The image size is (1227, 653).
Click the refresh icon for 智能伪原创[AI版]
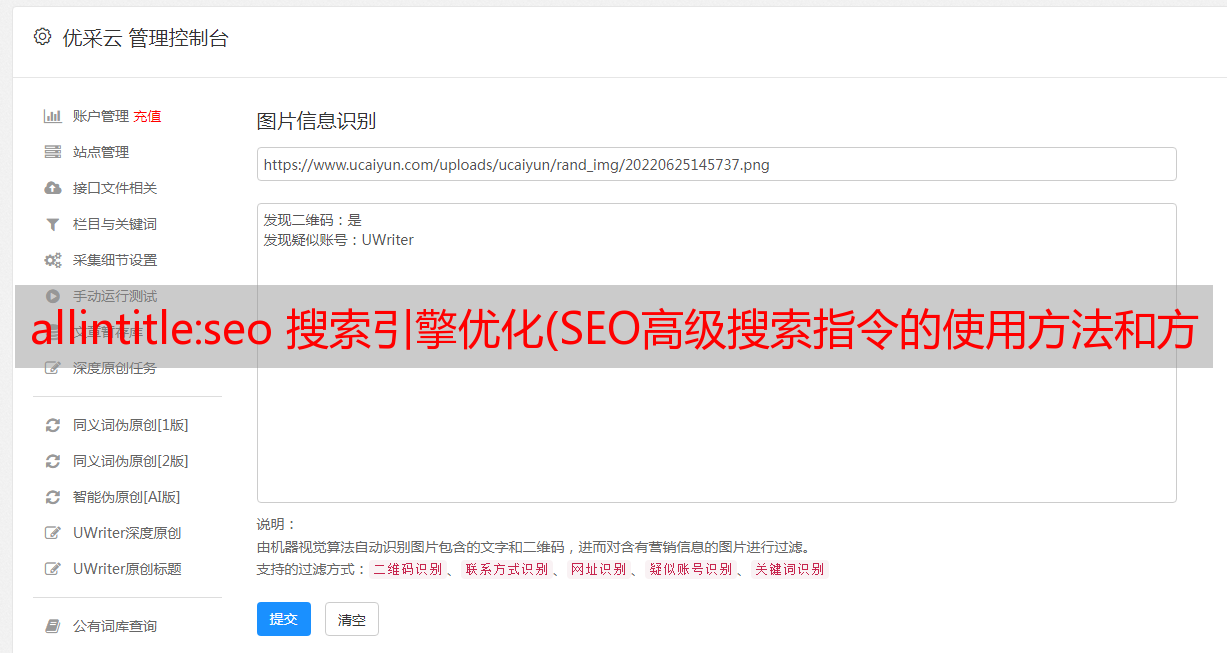(53, 497)
